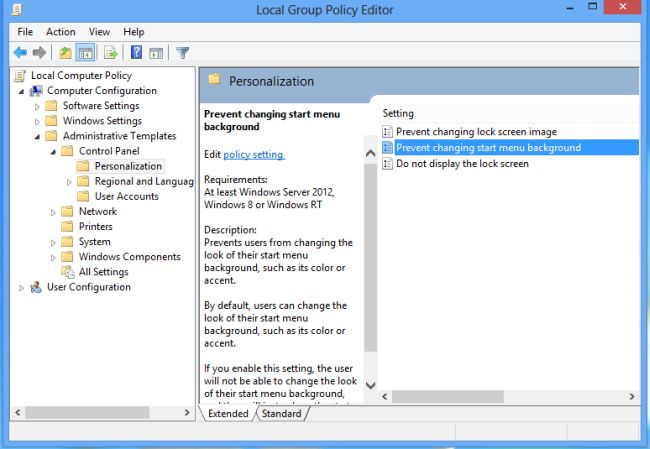The height and width of the screenshot is (449, 650).
Task: Minimize the Local Group Policy Editor window
Action: [x=571, y=8]
